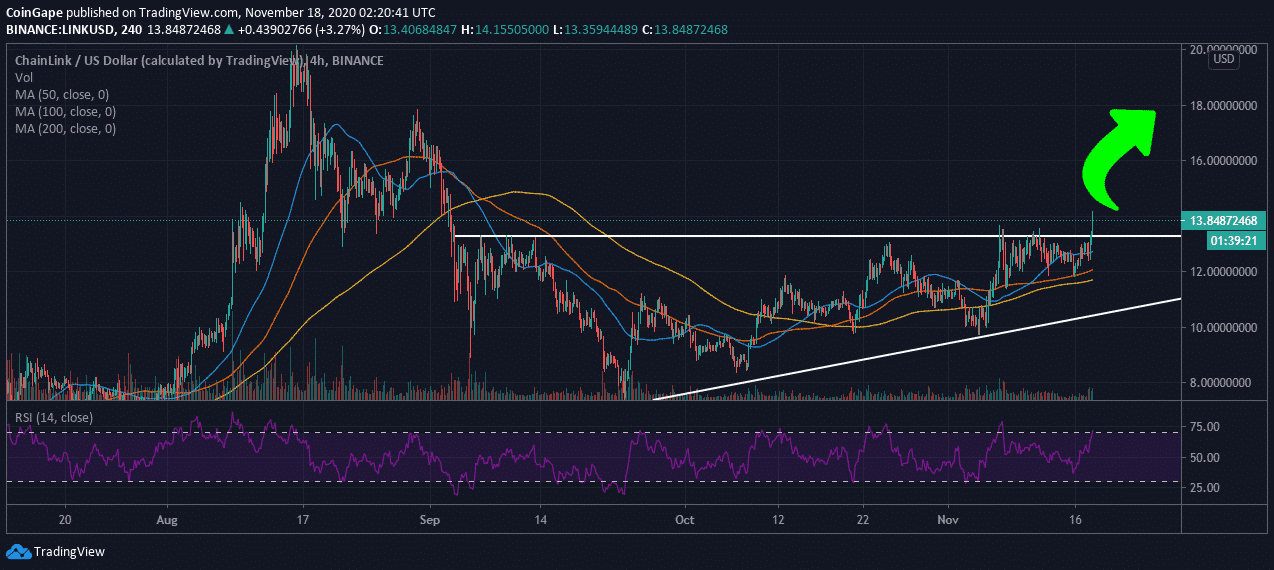The height and width of the screenshot is (570, 1274).
Task: Click the USD currency label on price axis
Action: coord(1223,59)
